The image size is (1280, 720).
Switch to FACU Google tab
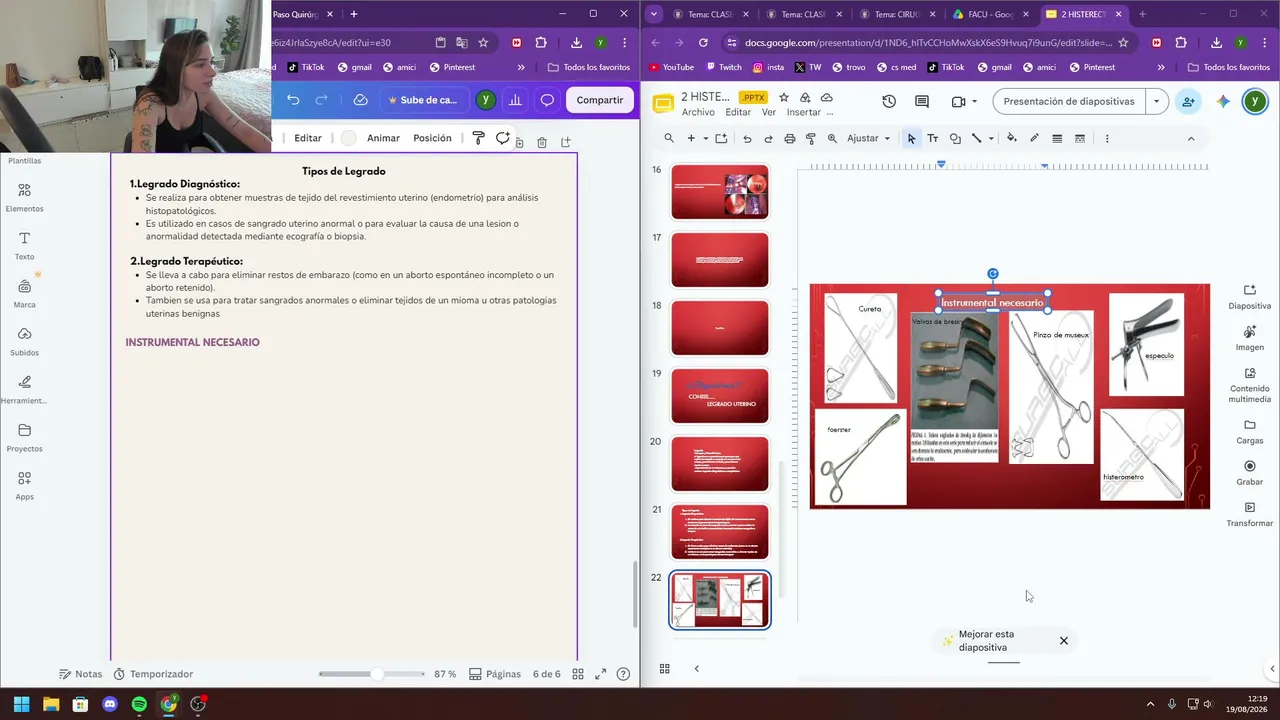991,14
